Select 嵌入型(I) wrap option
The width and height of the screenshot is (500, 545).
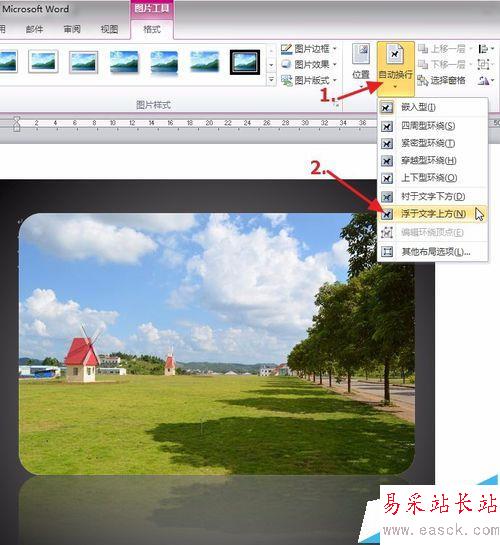433,107
